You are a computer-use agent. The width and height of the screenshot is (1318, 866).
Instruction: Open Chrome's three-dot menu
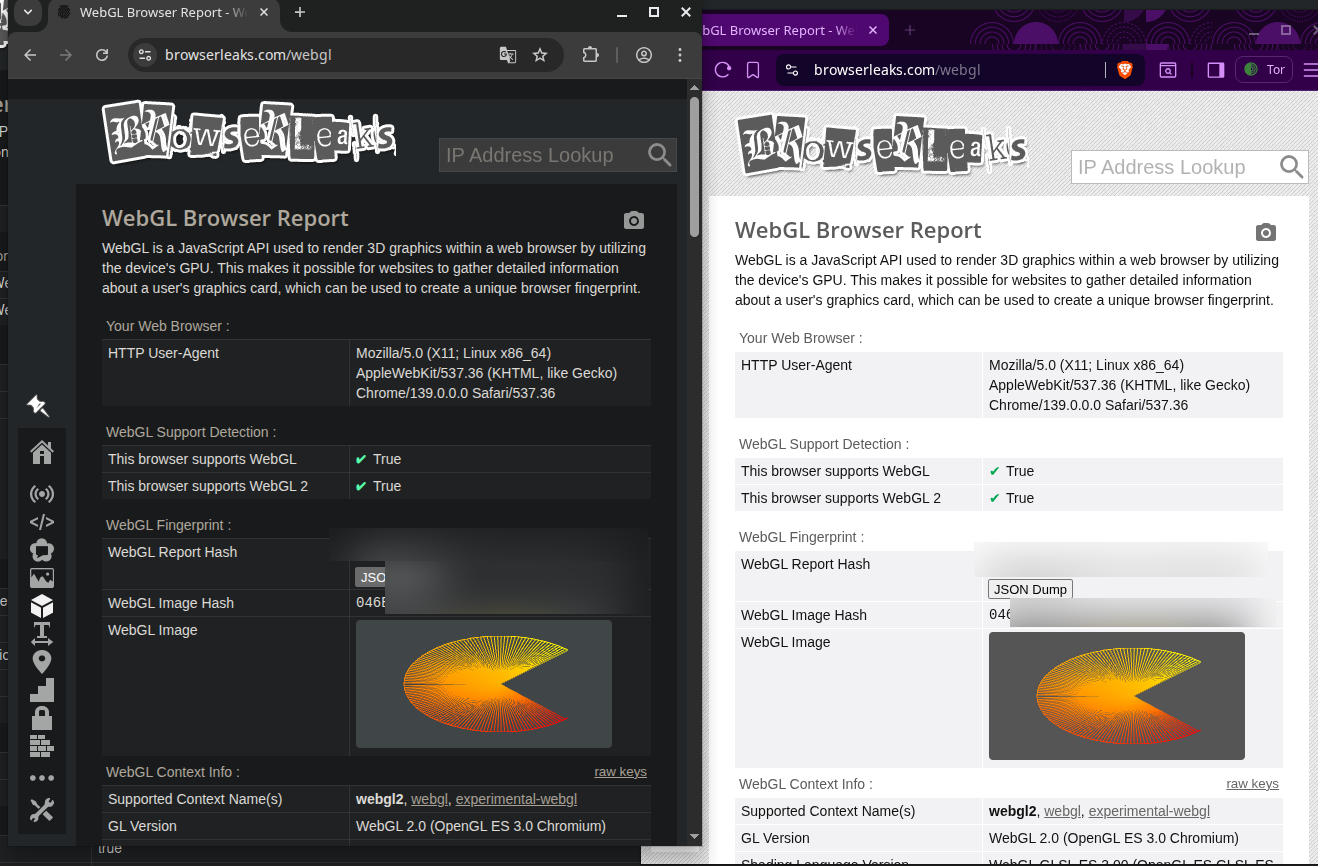(x=680, y=55)
